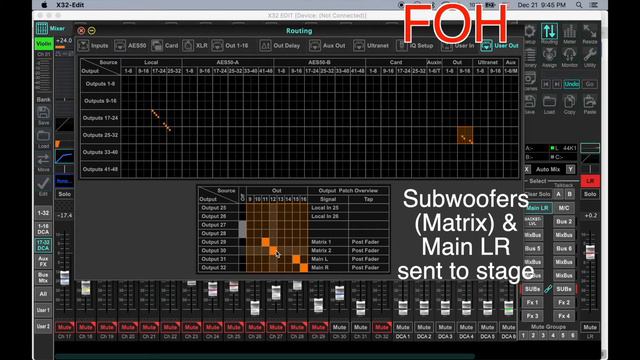Open the Aux Out routing tab

click(327, 46)
